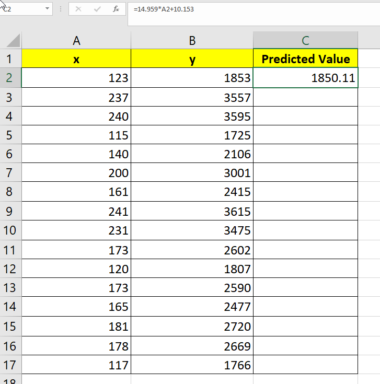Click the formula bar showing =14.959*A2+10.153

(x=253, y=13)
